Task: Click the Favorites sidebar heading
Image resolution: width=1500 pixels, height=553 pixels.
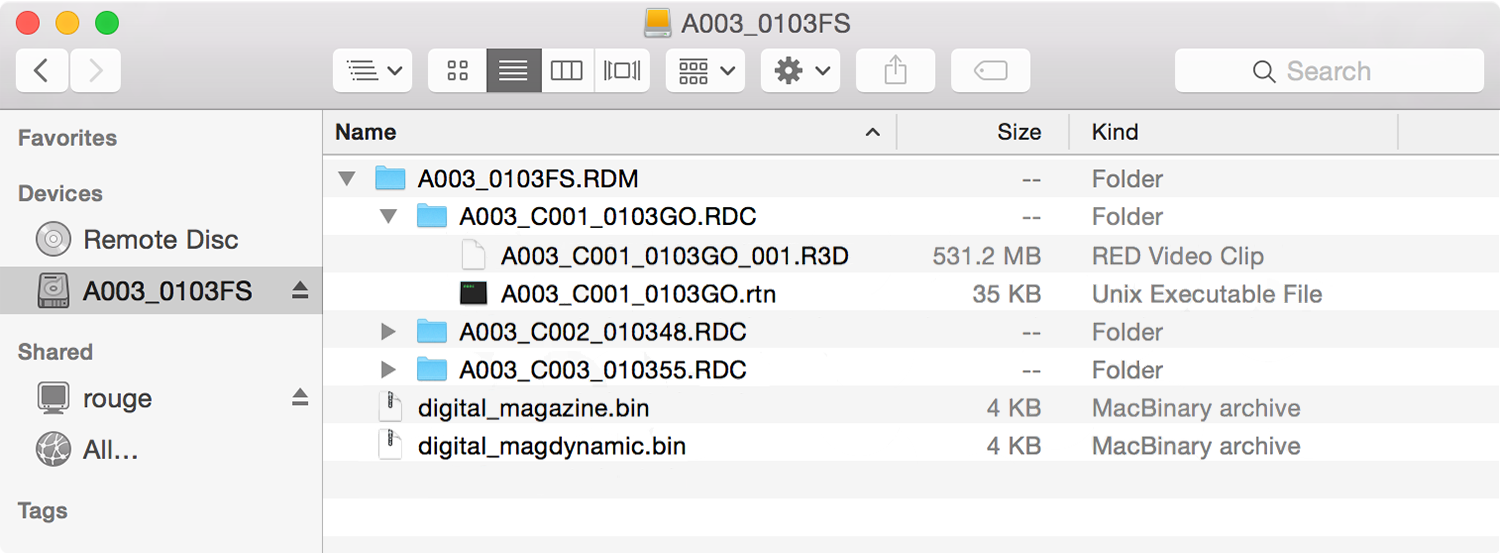Action: pyautogui.click(x=67, y=138)
